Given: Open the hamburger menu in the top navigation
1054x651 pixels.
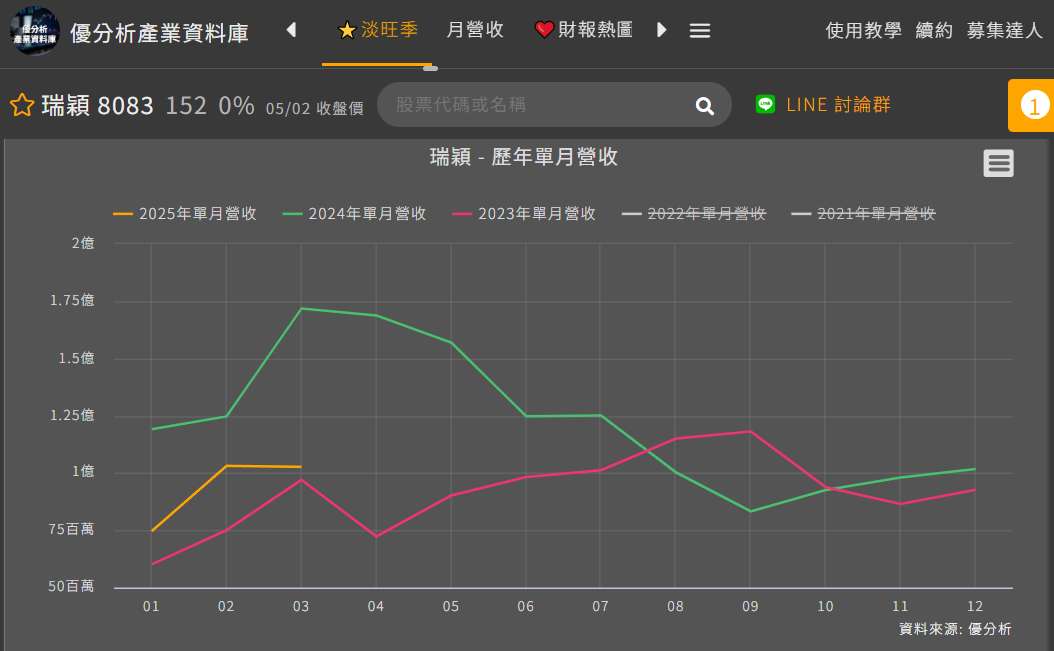Looking at the screenshot, I should click(700, 30).
